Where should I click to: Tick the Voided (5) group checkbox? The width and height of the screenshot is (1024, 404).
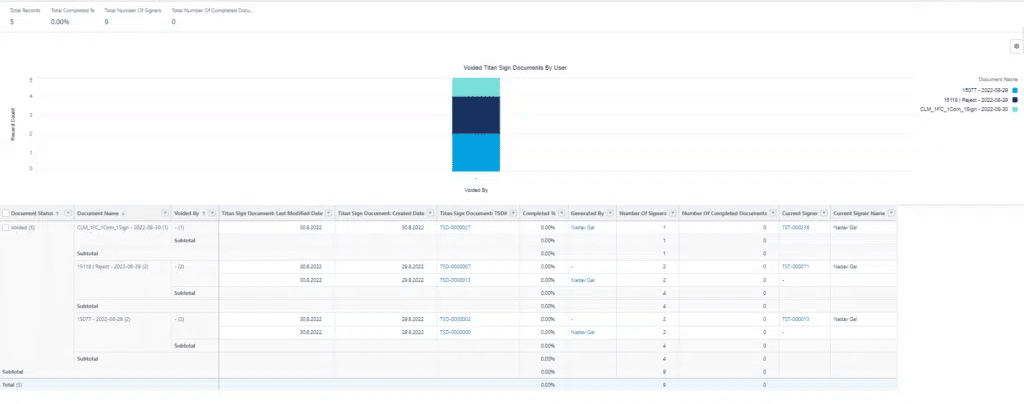coord(5,228)
